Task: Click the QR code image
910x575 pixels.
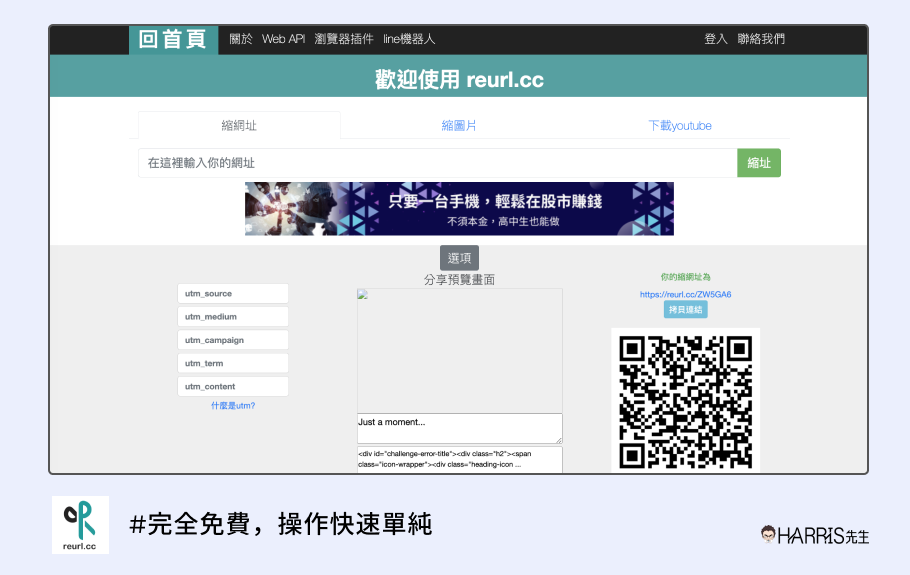Action: (685, 400)
